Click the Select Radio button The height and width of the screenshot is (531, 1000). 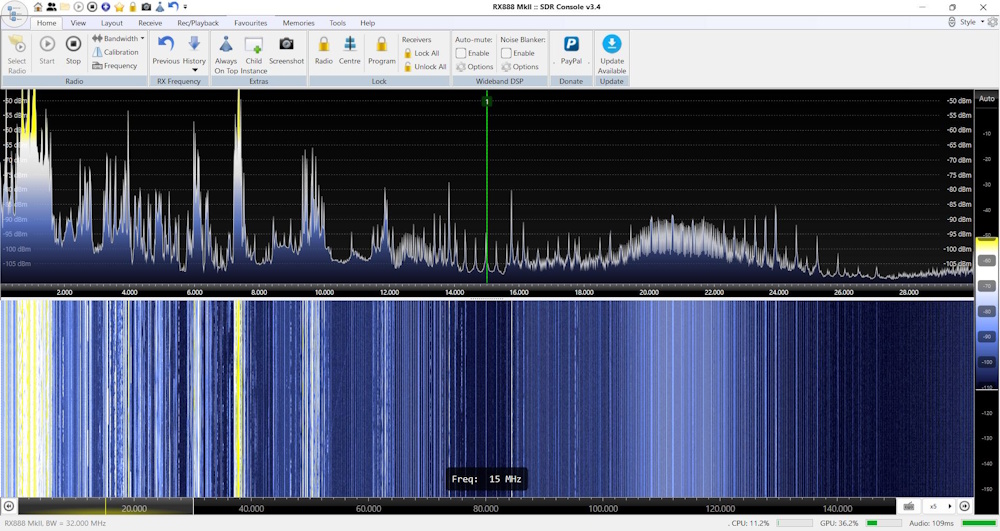coord(17,55)
